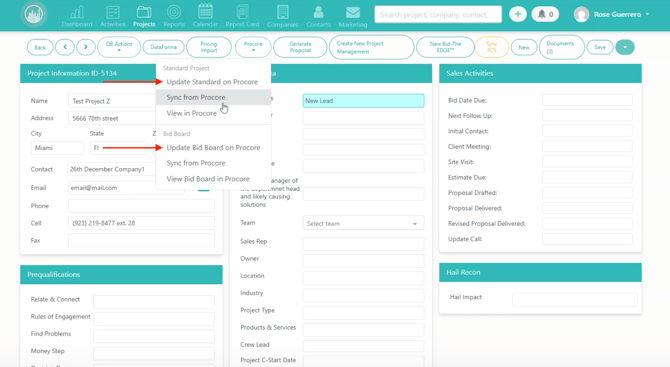Click the City field showing Miami

(58, 148)
